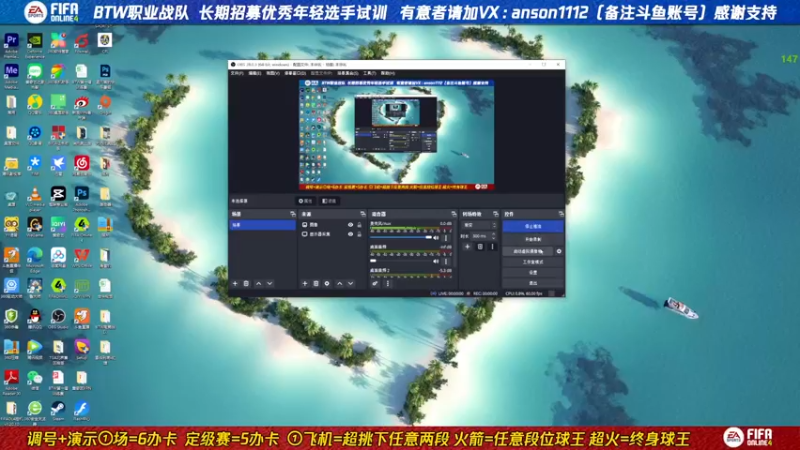Toggle Studio Mode (工作室模式) button
The image size is (800, 450).
point(533,262)
